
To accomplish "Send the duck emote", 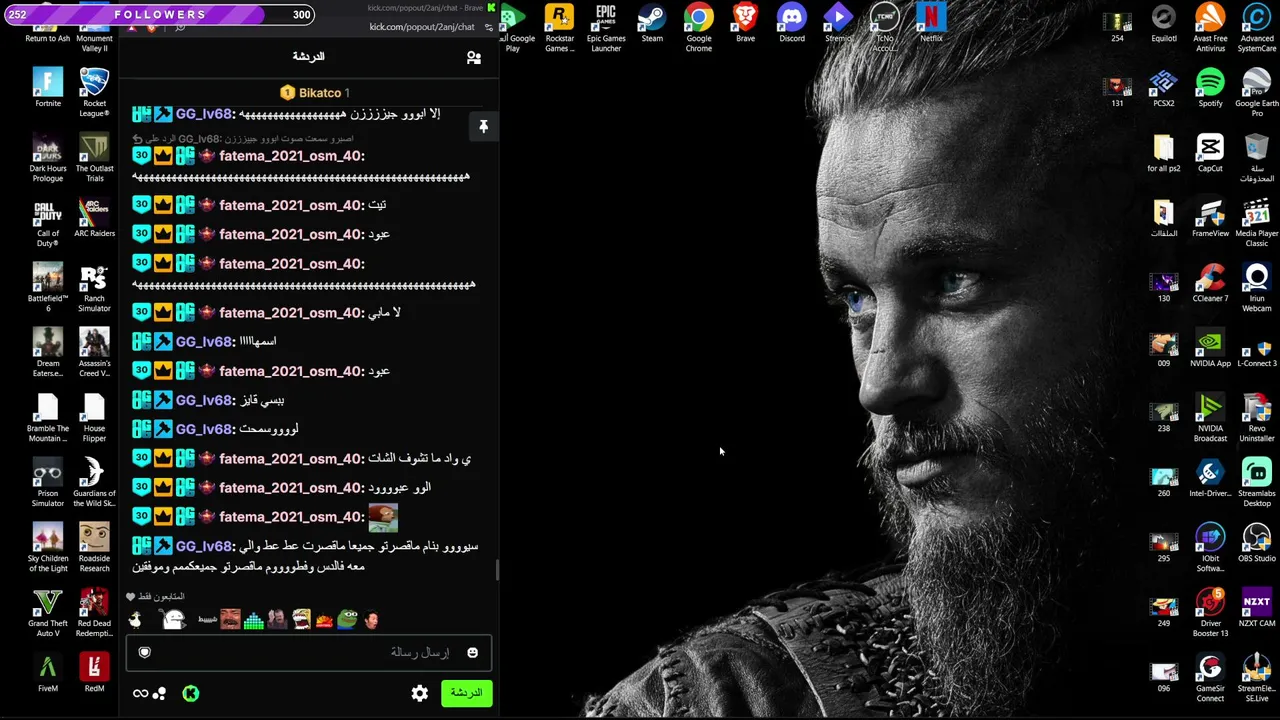I will [x=135, y=620].
